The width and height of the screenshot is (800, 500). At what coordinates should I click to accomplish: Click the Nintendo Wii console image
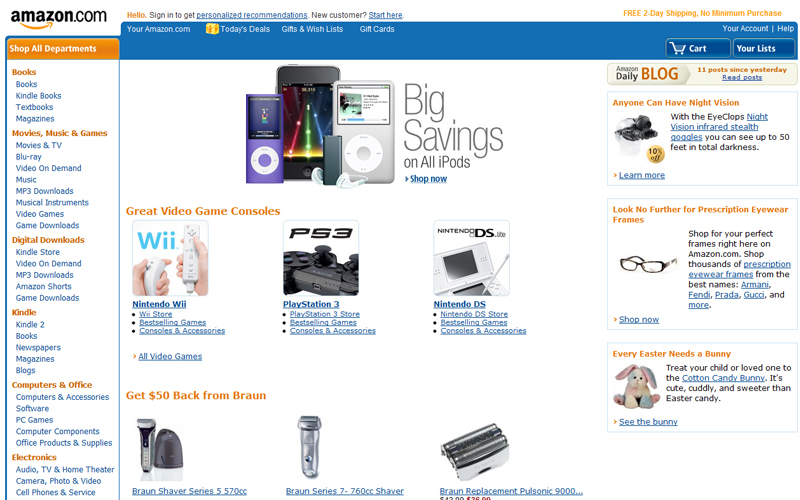point(170,258)
